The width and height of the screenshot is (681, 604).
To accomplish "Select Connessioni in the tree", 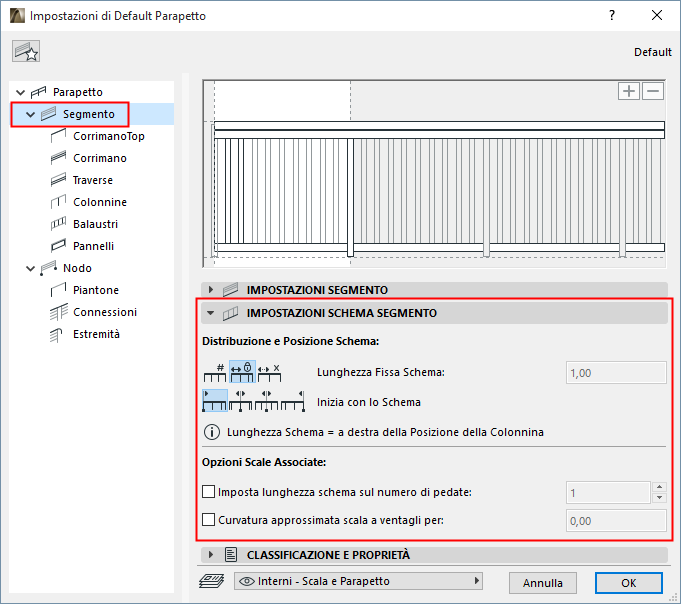I will point(105,312).
